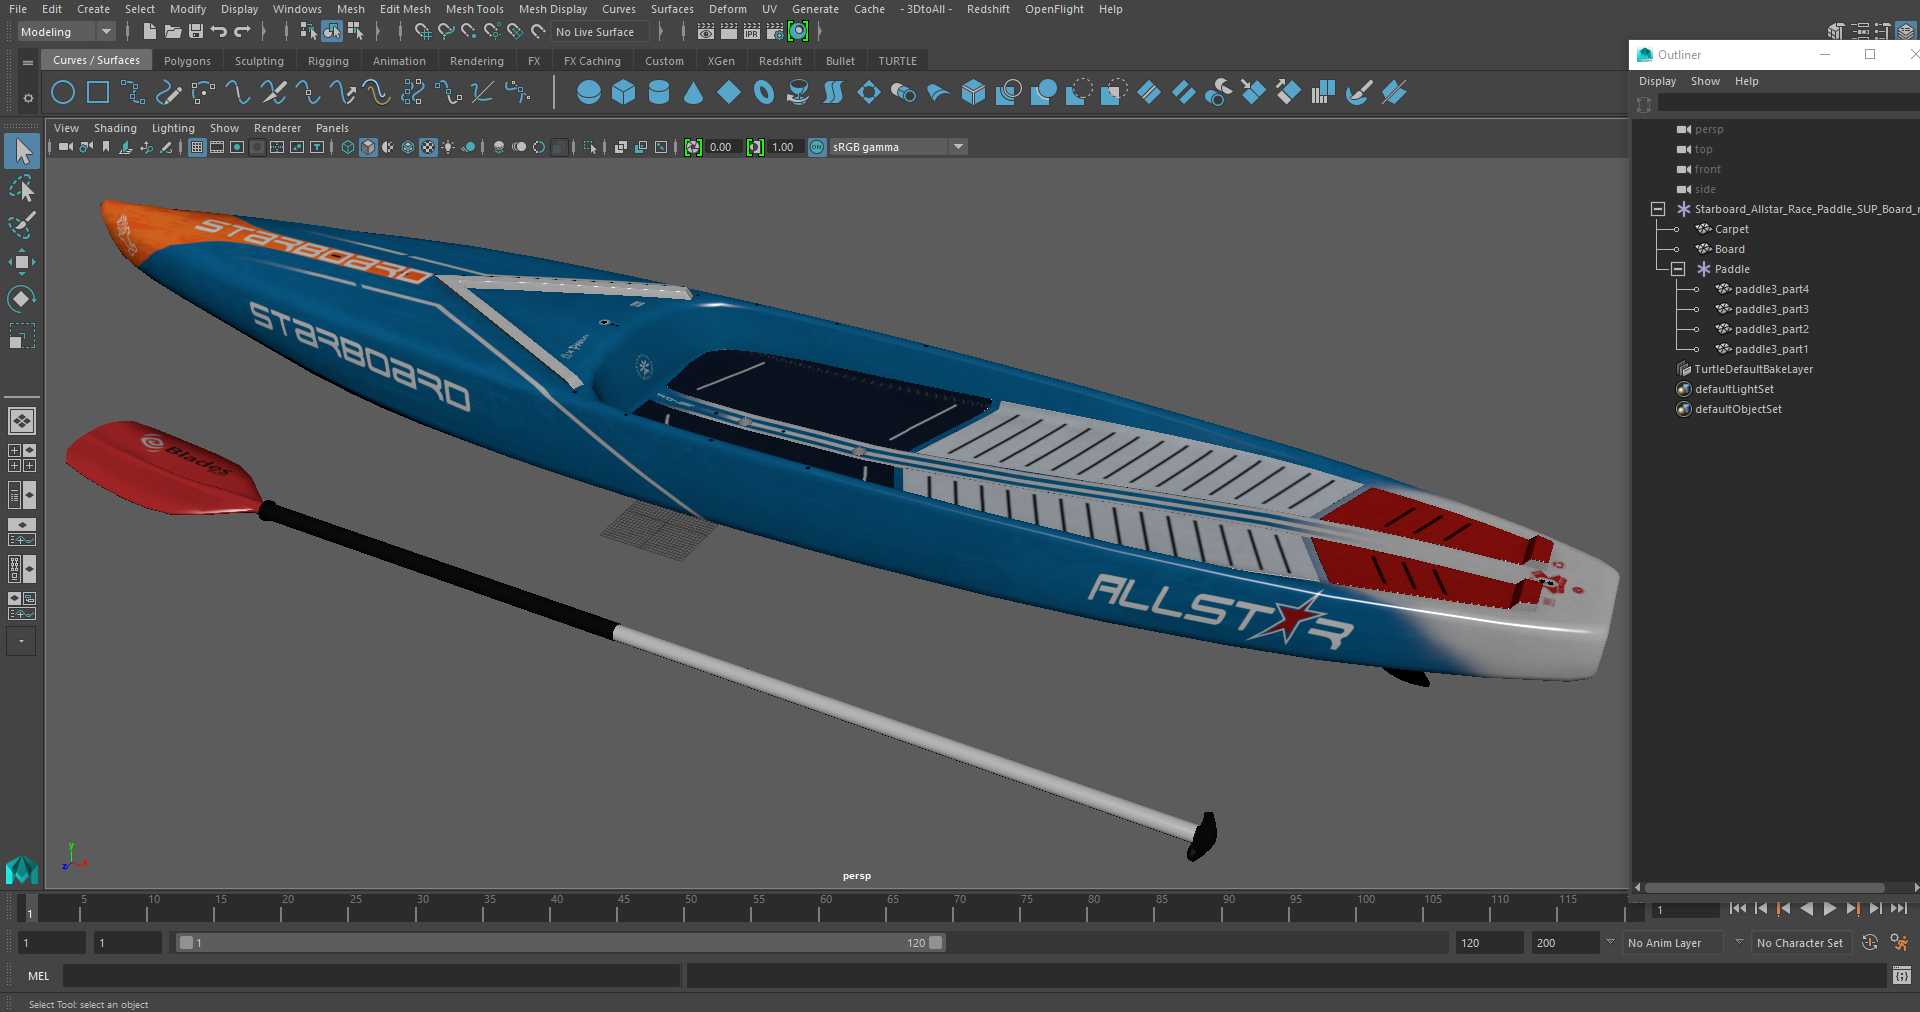
Task: Toggle the film gate in viewport toolbar
Action: (217, 147)
